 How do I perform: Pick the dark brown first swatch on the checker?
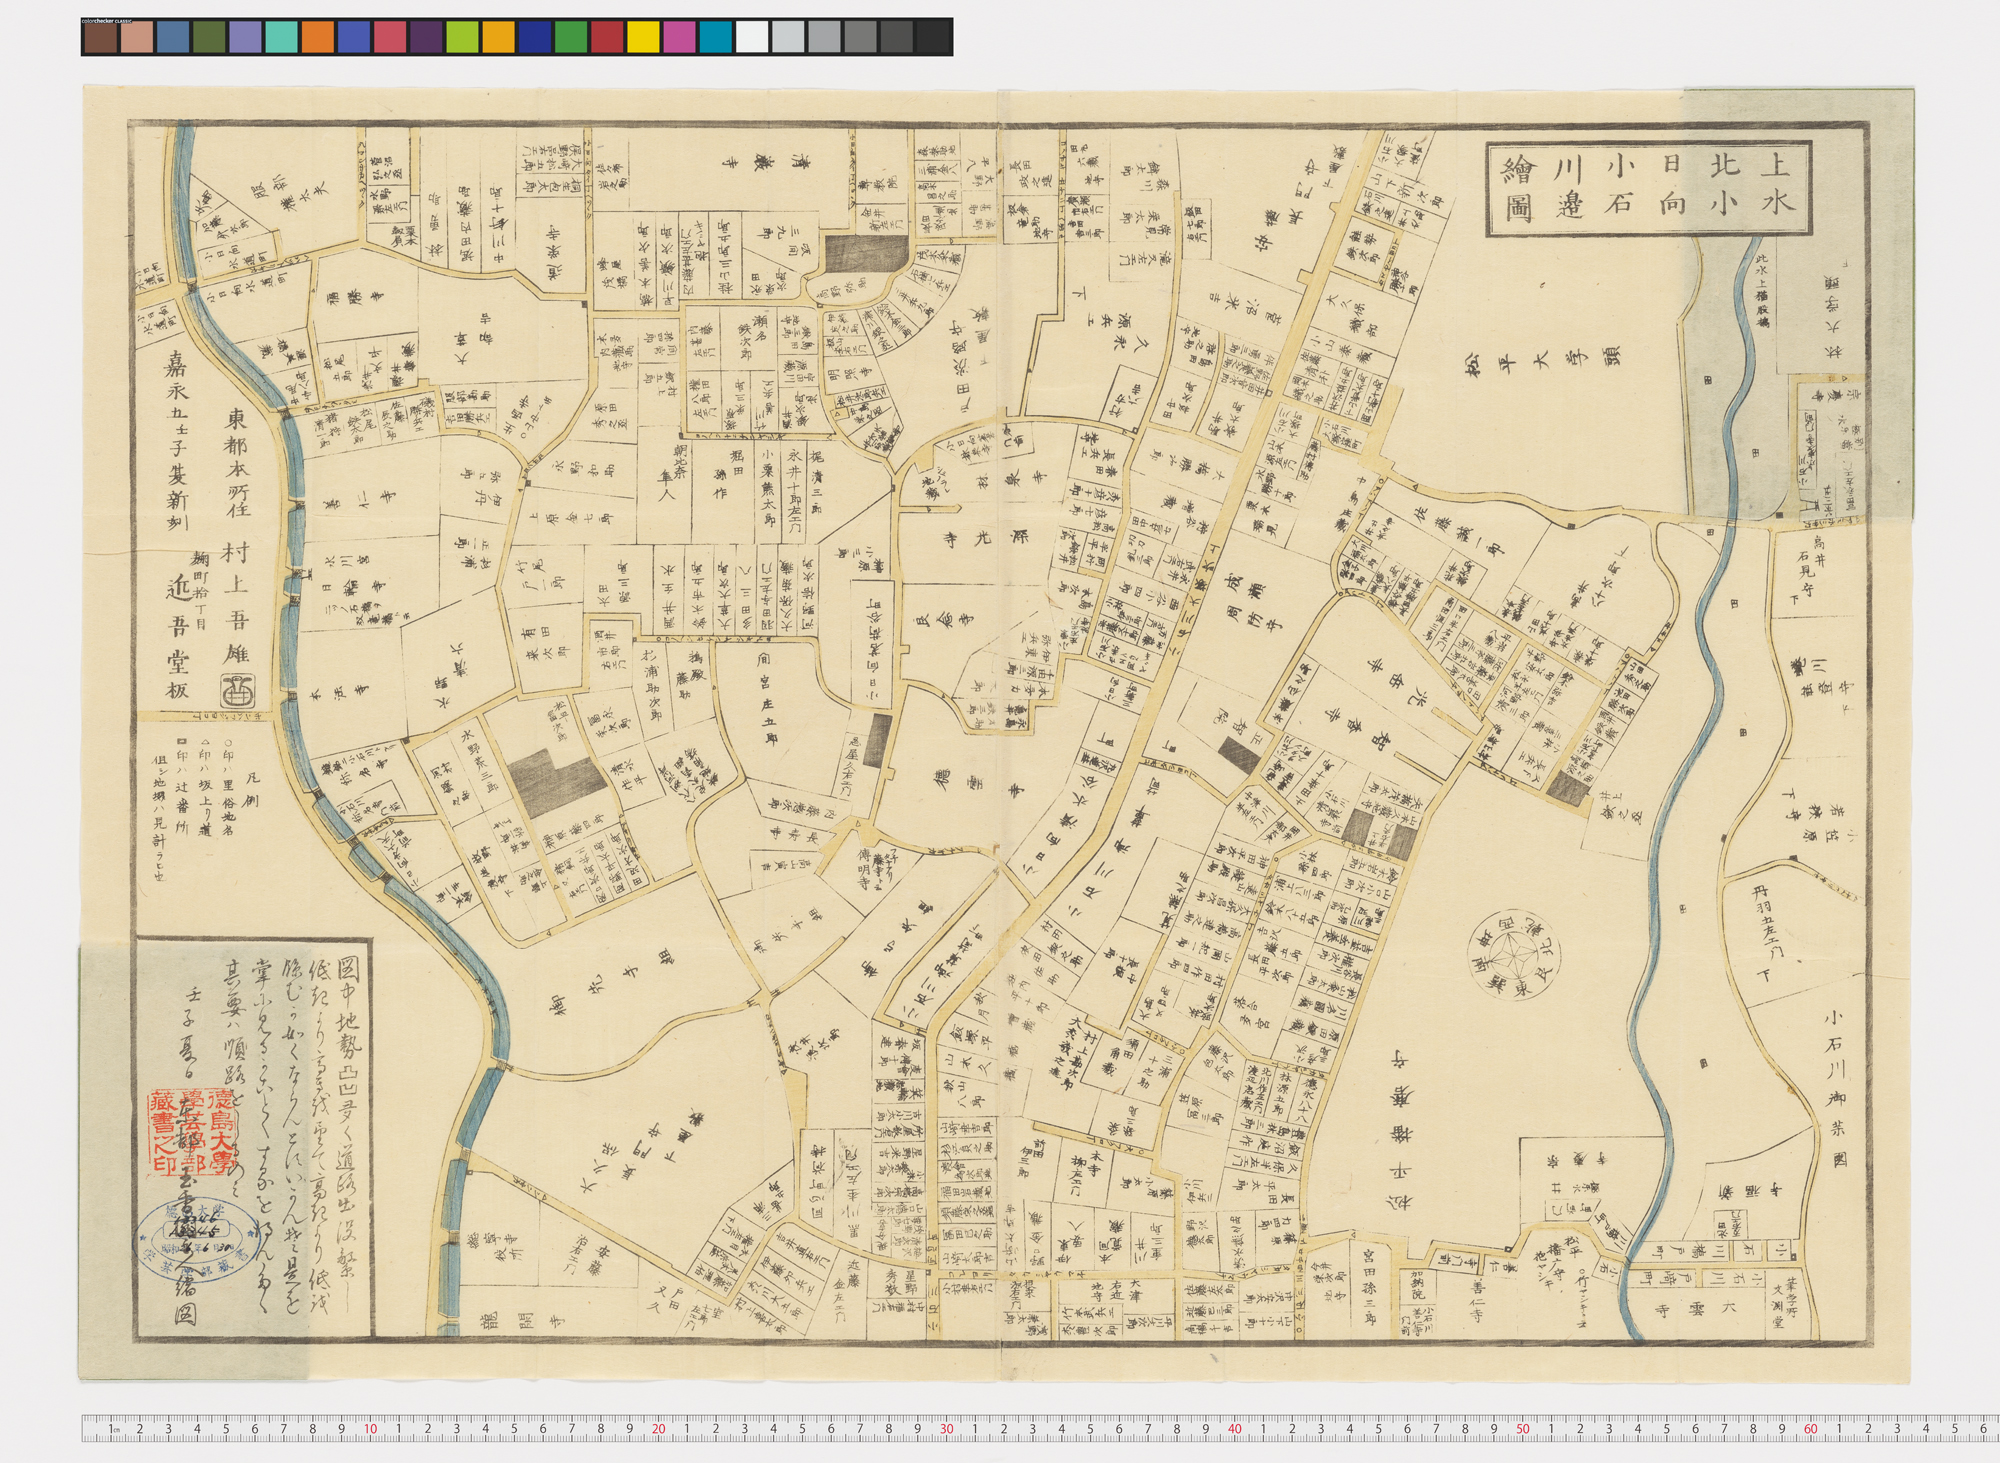101,37
